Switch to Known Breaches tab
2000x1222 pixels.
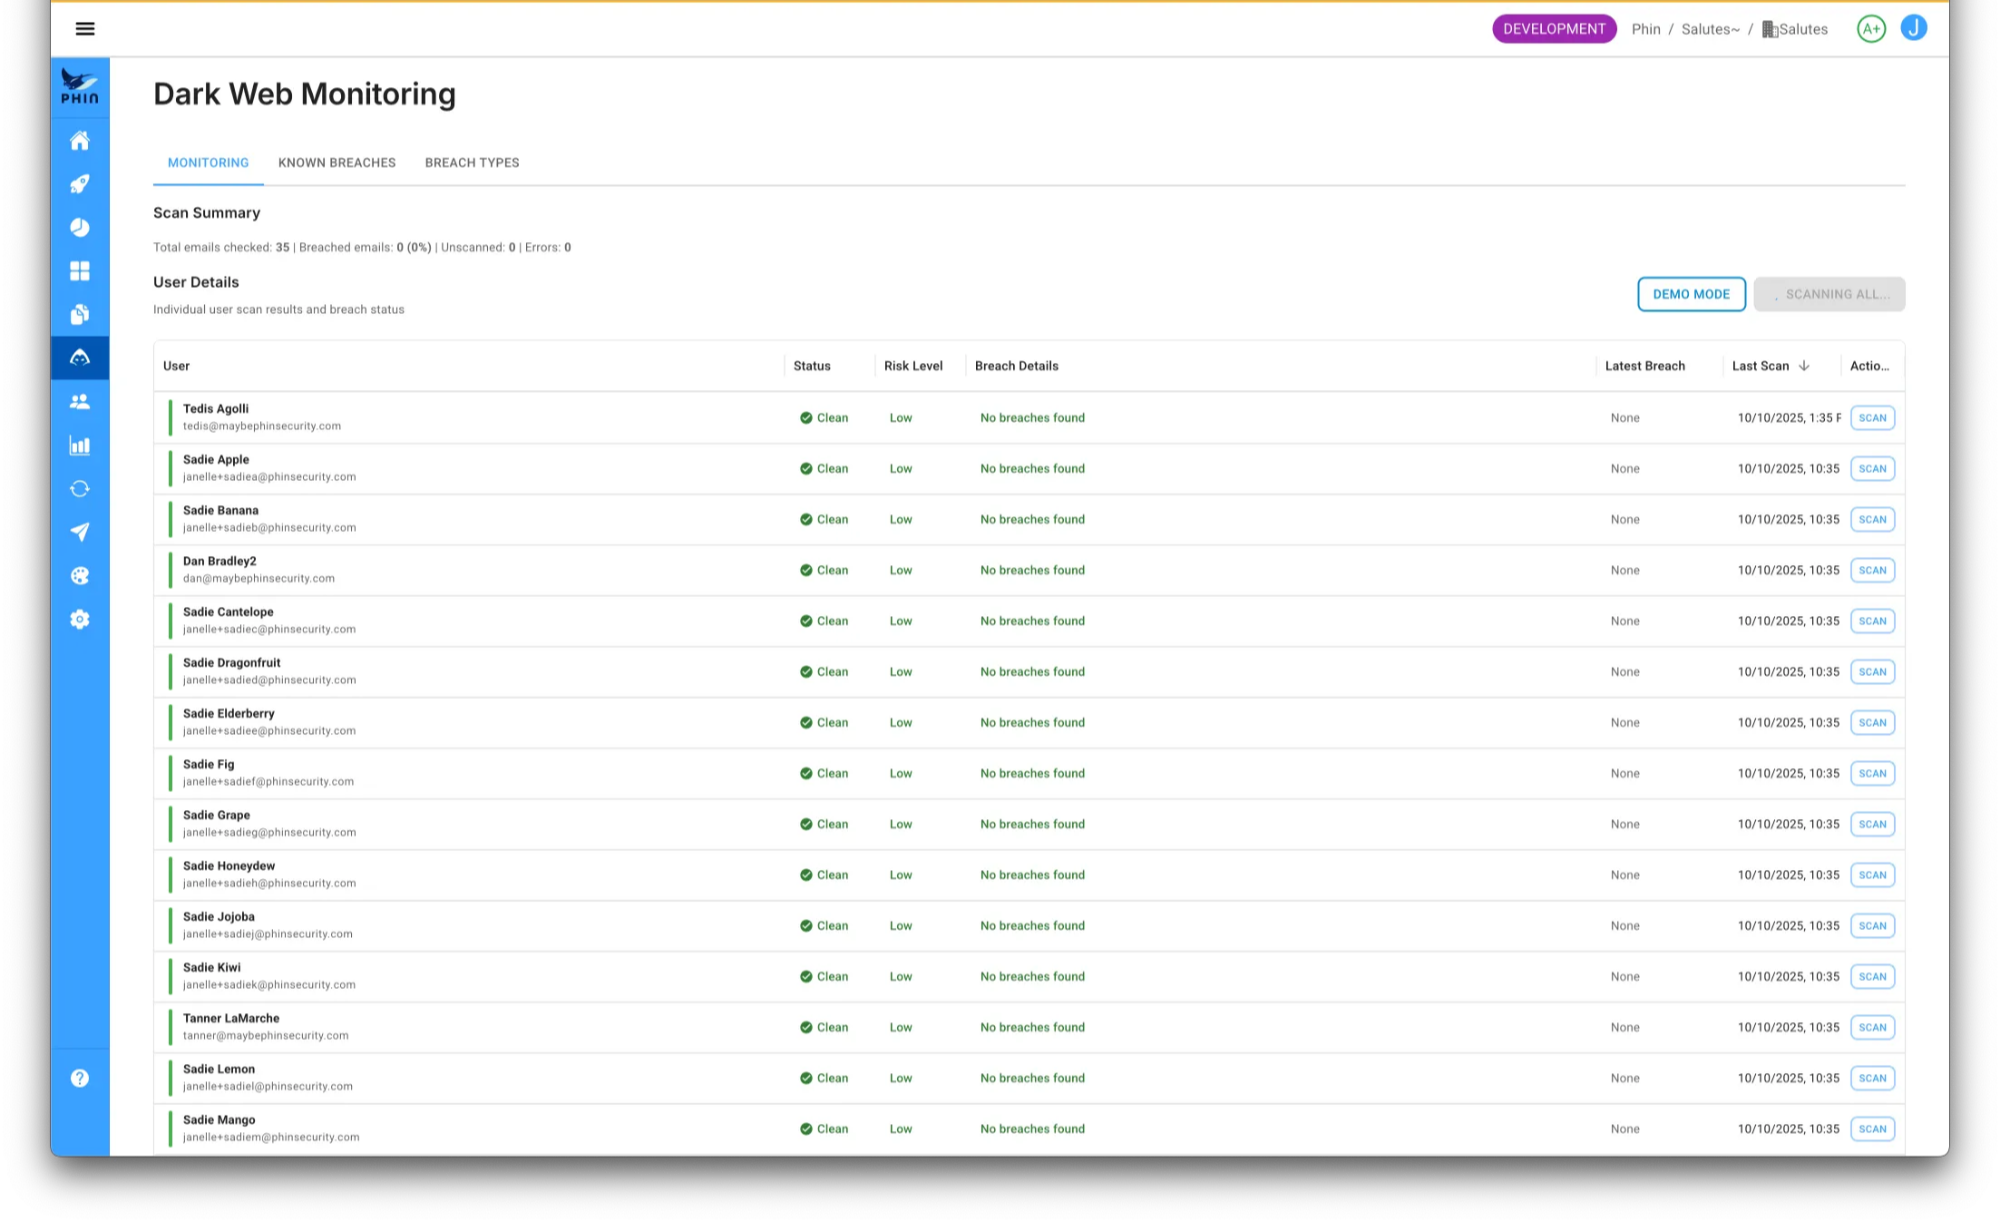pyautogui.click(x=337, y=163)
